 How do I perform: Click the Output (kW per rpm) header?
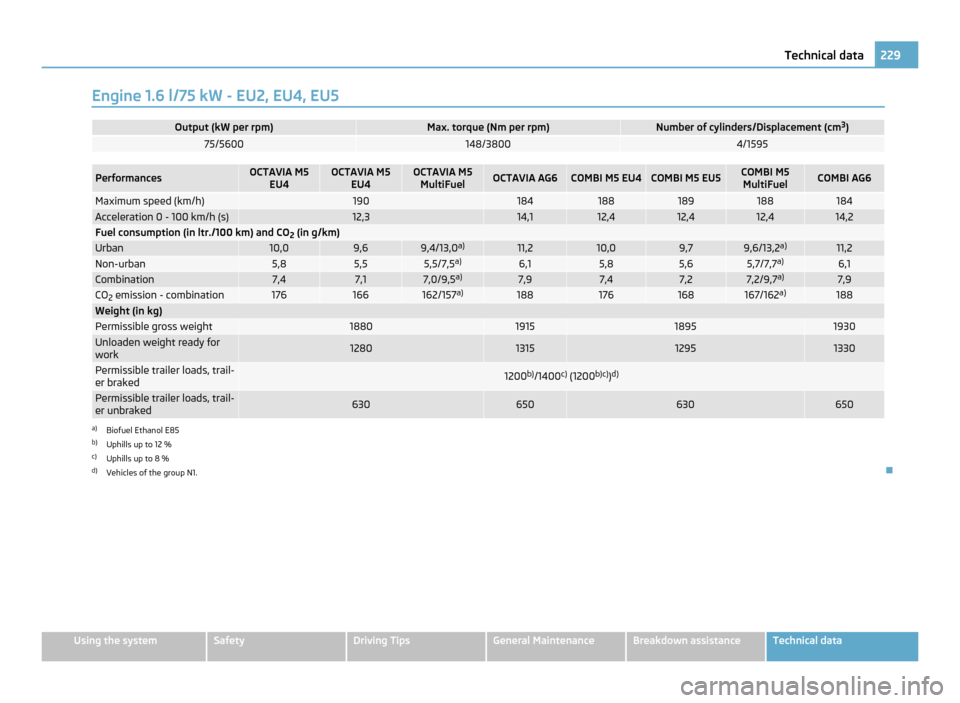pos(223,127)
